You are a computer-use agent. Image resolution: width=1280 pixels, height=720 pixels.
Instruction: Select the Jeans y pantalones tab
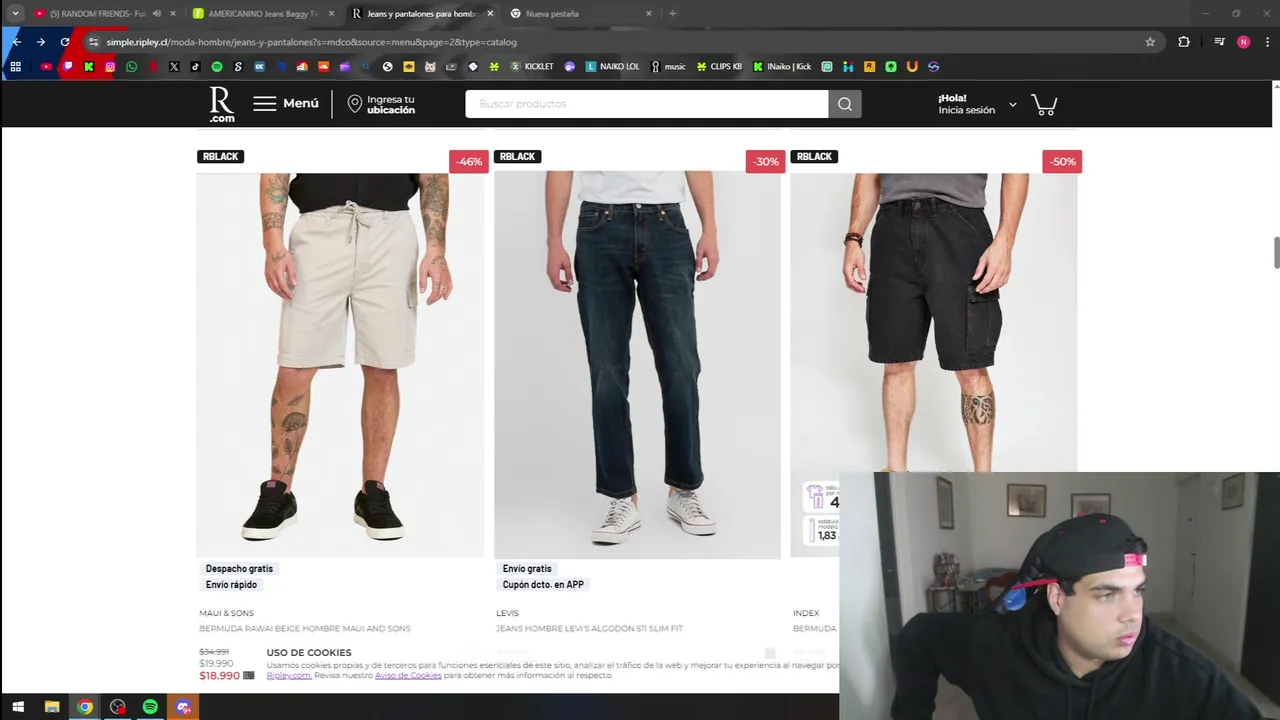point(421,14)
